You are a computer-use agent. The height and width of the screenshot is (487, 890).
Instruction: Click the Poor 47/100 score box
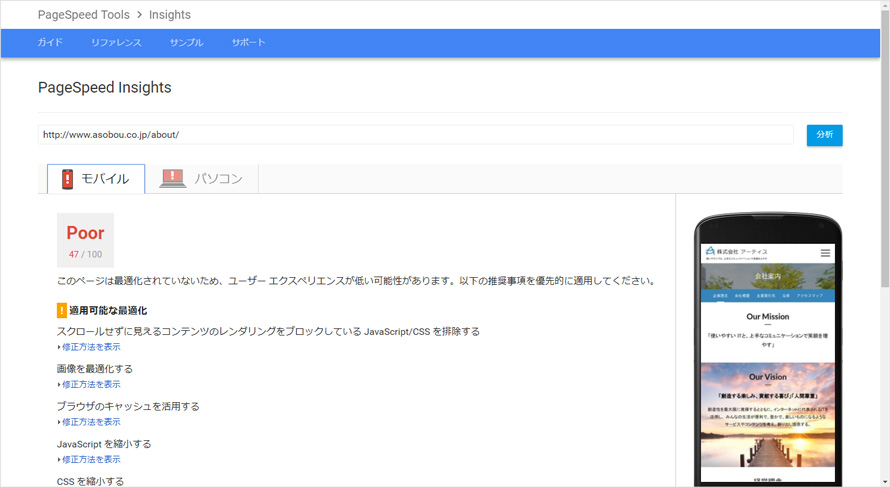[x=85, y=240]
